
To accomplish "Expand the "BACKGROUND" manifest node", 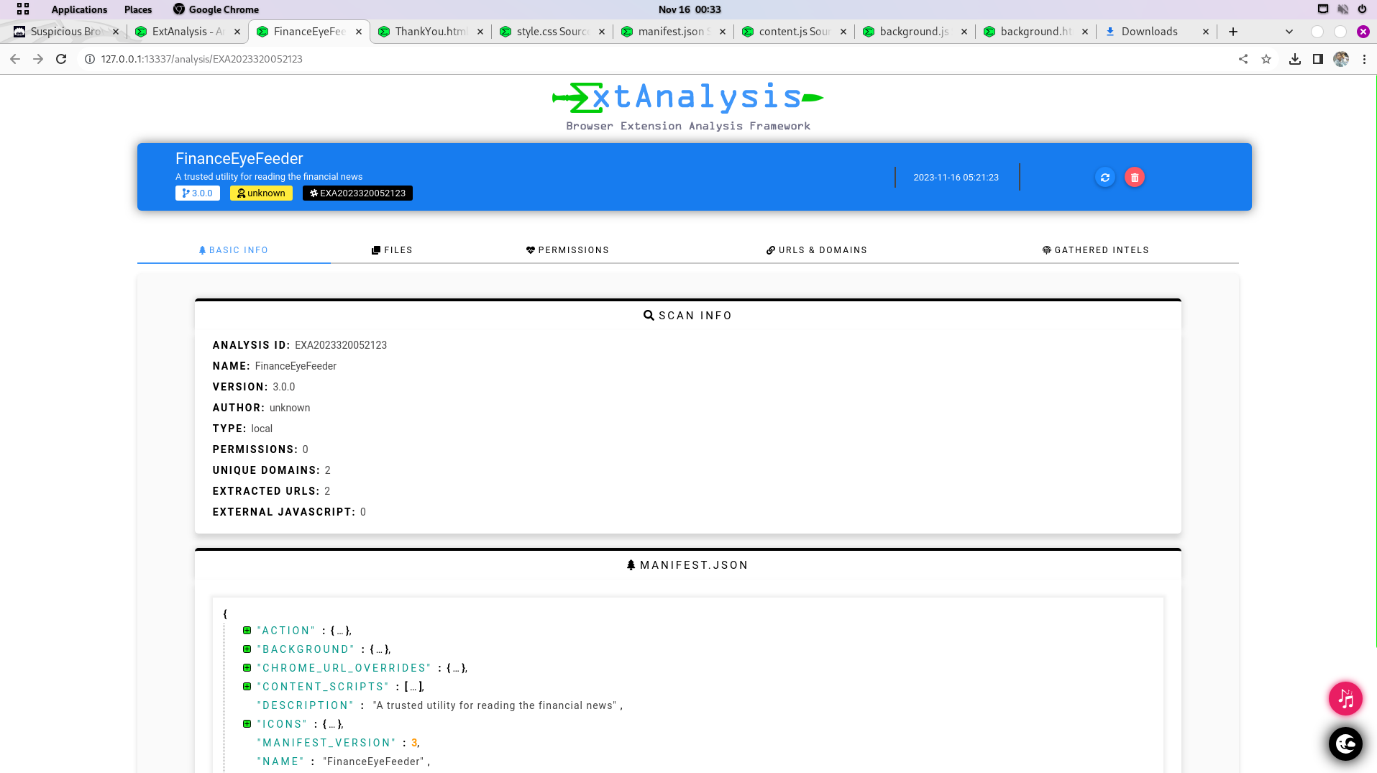I will [247, 649].
